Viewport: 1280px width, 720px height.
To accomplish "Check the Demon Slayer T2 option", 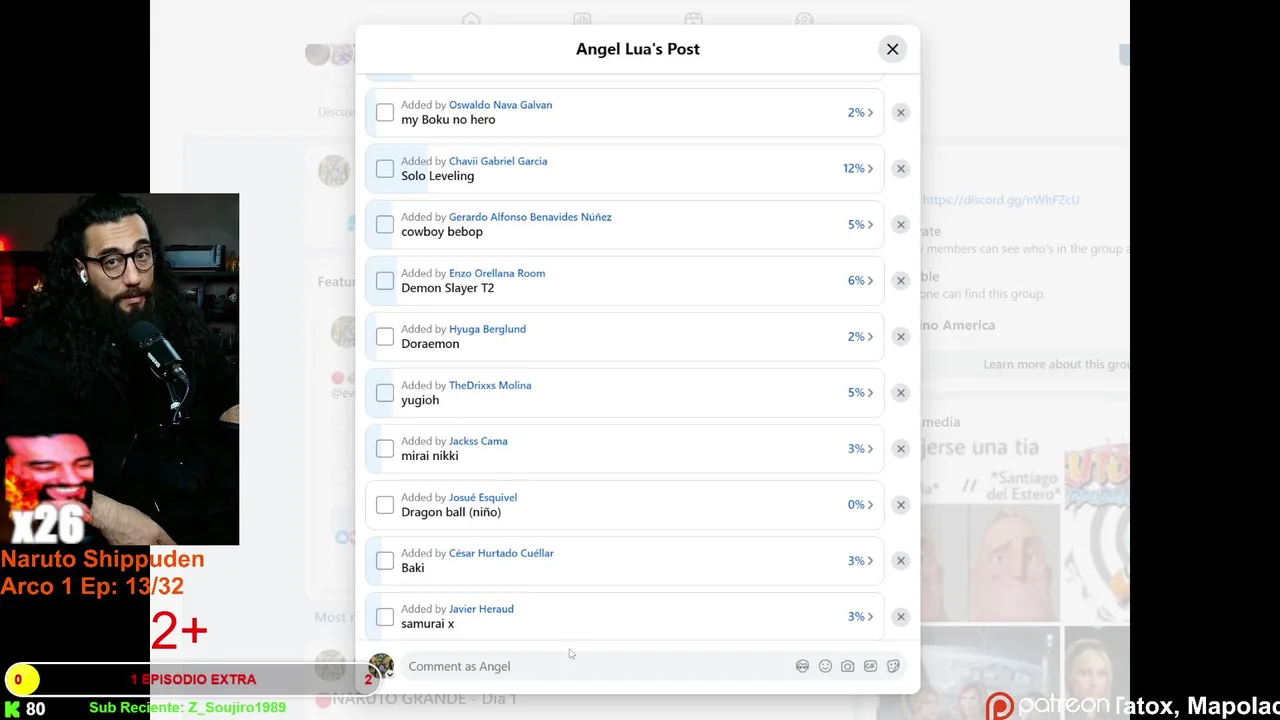I will [385, 281].
